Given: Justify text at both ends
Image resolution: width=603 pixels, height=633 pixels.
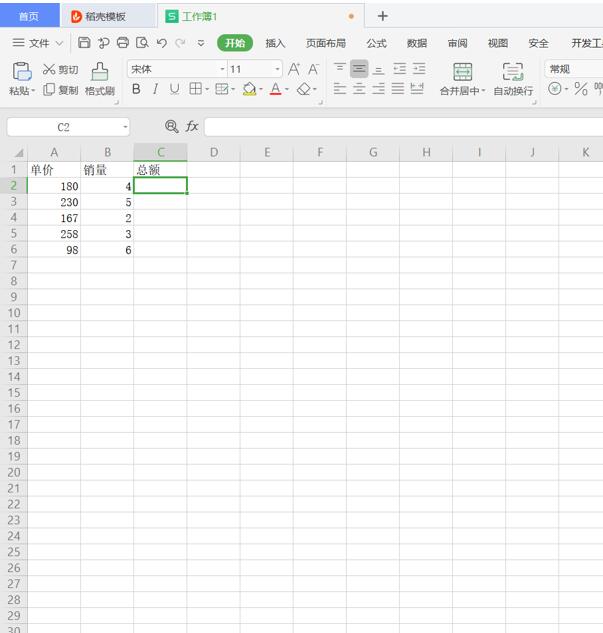Looking at the screenshot, I should point(398,88).
